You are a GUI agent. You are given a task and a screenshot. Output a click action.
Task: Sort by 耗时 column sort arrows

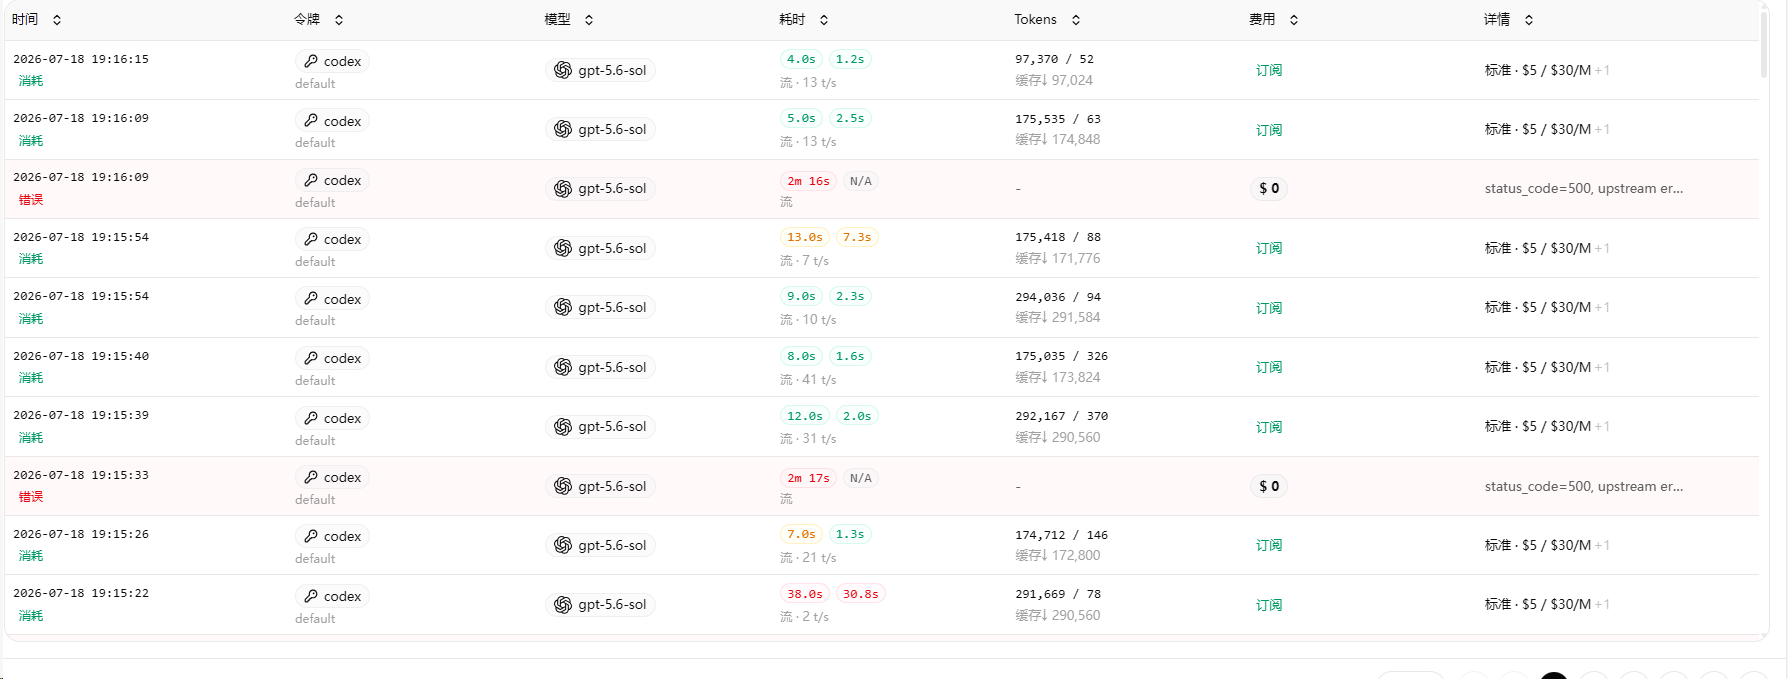(x=824, y=20)
